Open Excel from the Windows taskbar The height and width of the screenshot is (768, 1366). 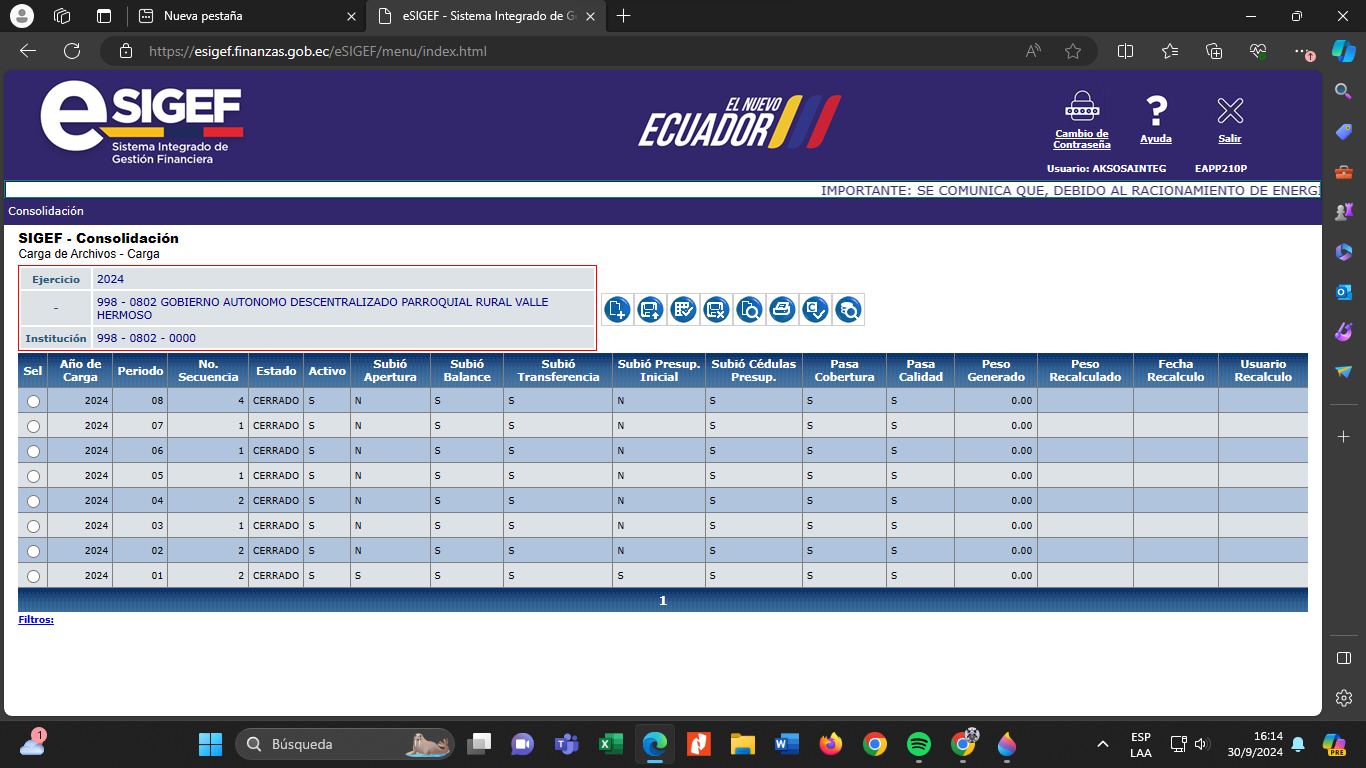(610, 744)
